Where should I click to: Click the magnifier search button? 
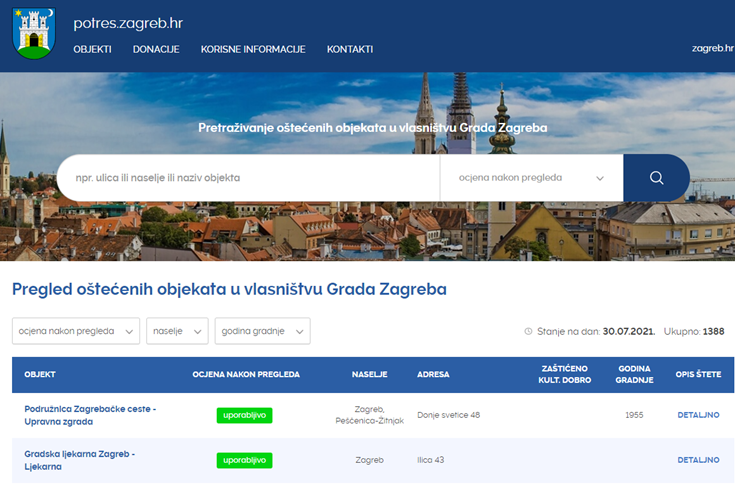[x=656, y=178]
